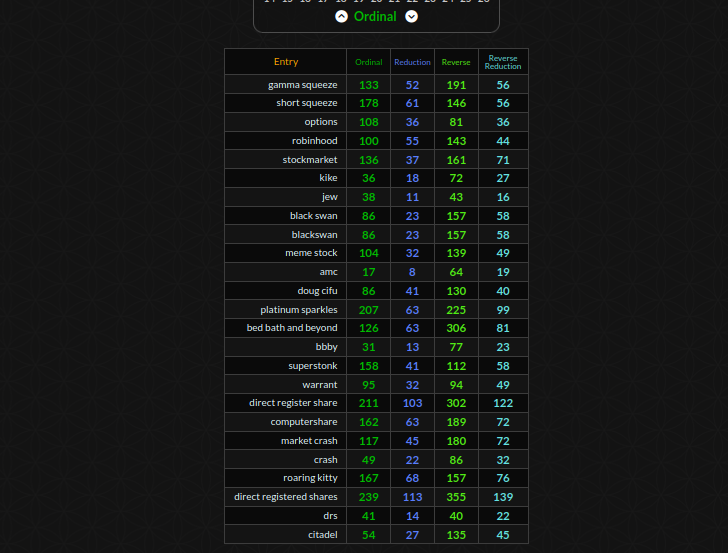Select the 'short squeeze' entry

307,103
